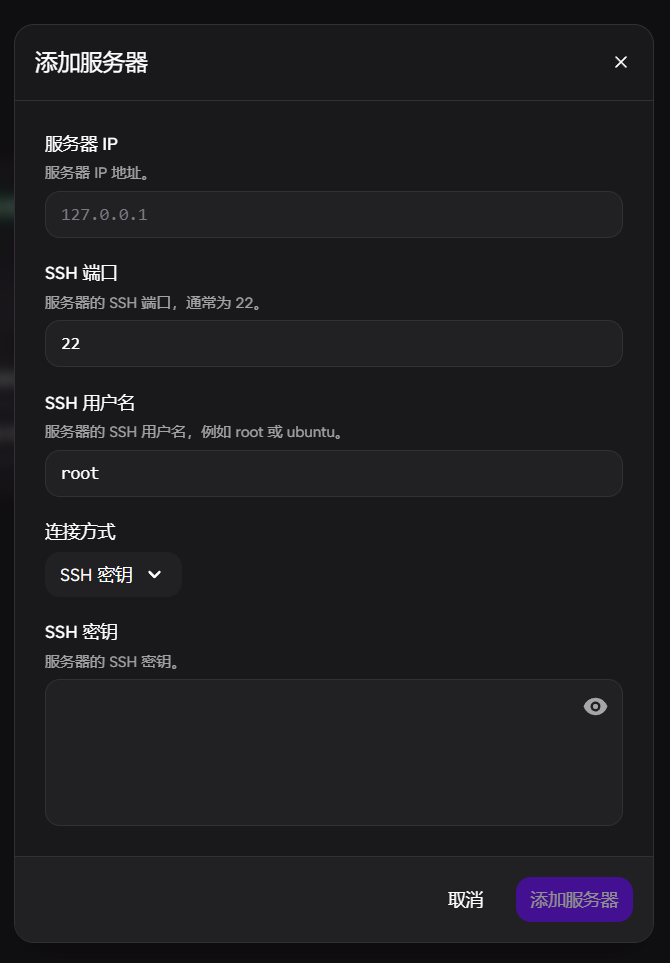The image size is (670, 963).
Task: Click the 通常为 22 port hint text
Action: tap(153, 302)
